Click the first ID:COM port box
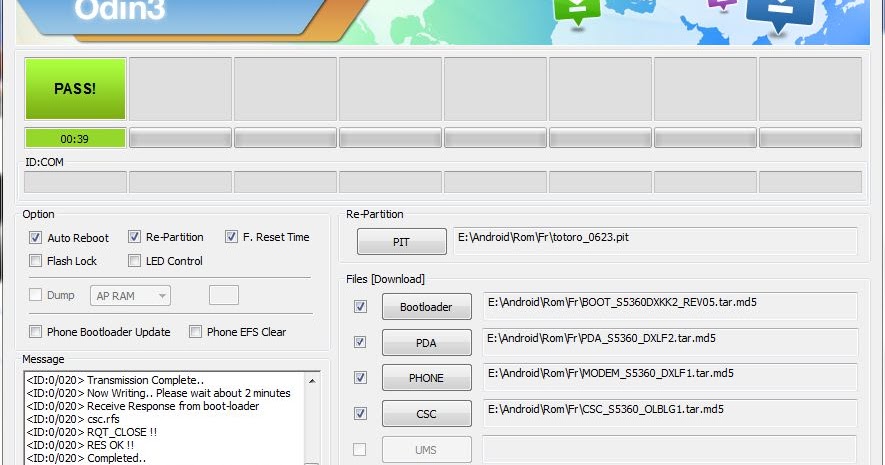 (x=75, y=182)
